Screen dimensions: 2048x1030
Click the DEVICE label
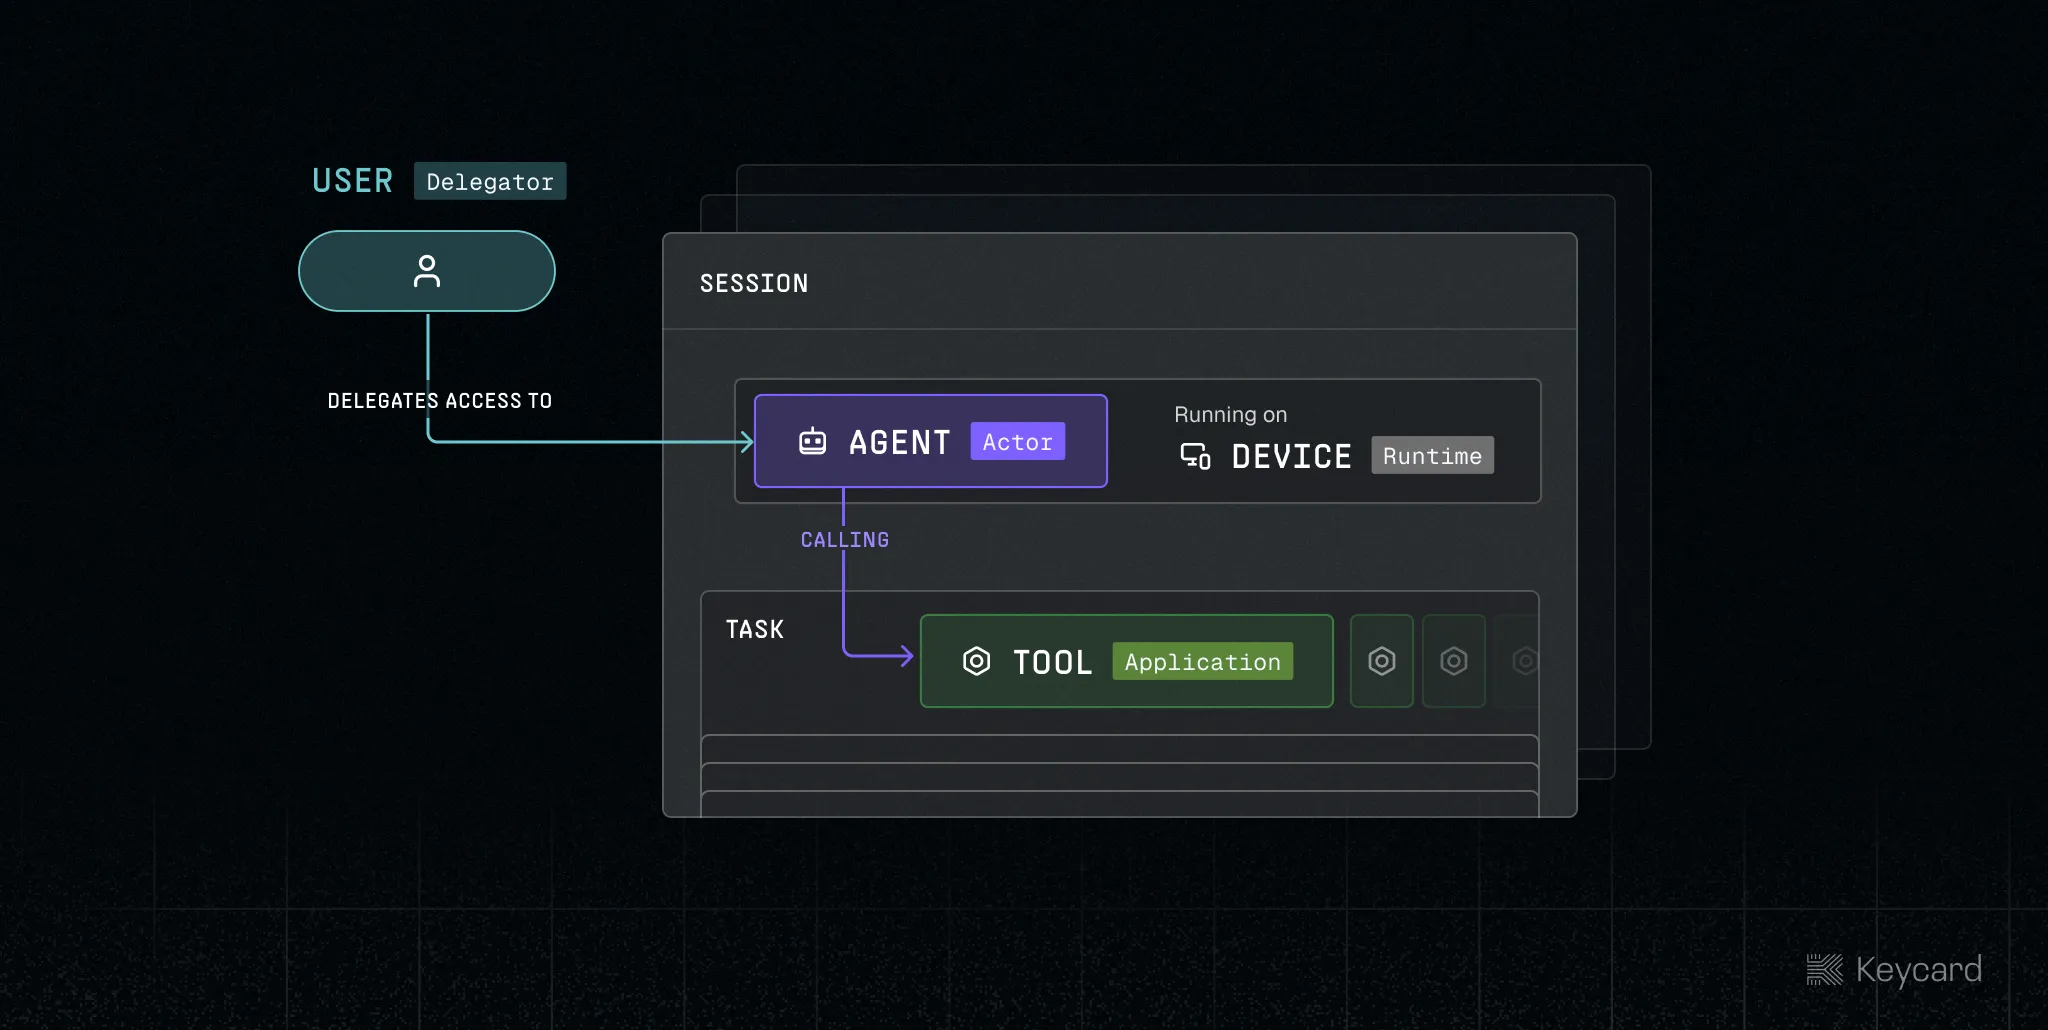pos(1292,457)
